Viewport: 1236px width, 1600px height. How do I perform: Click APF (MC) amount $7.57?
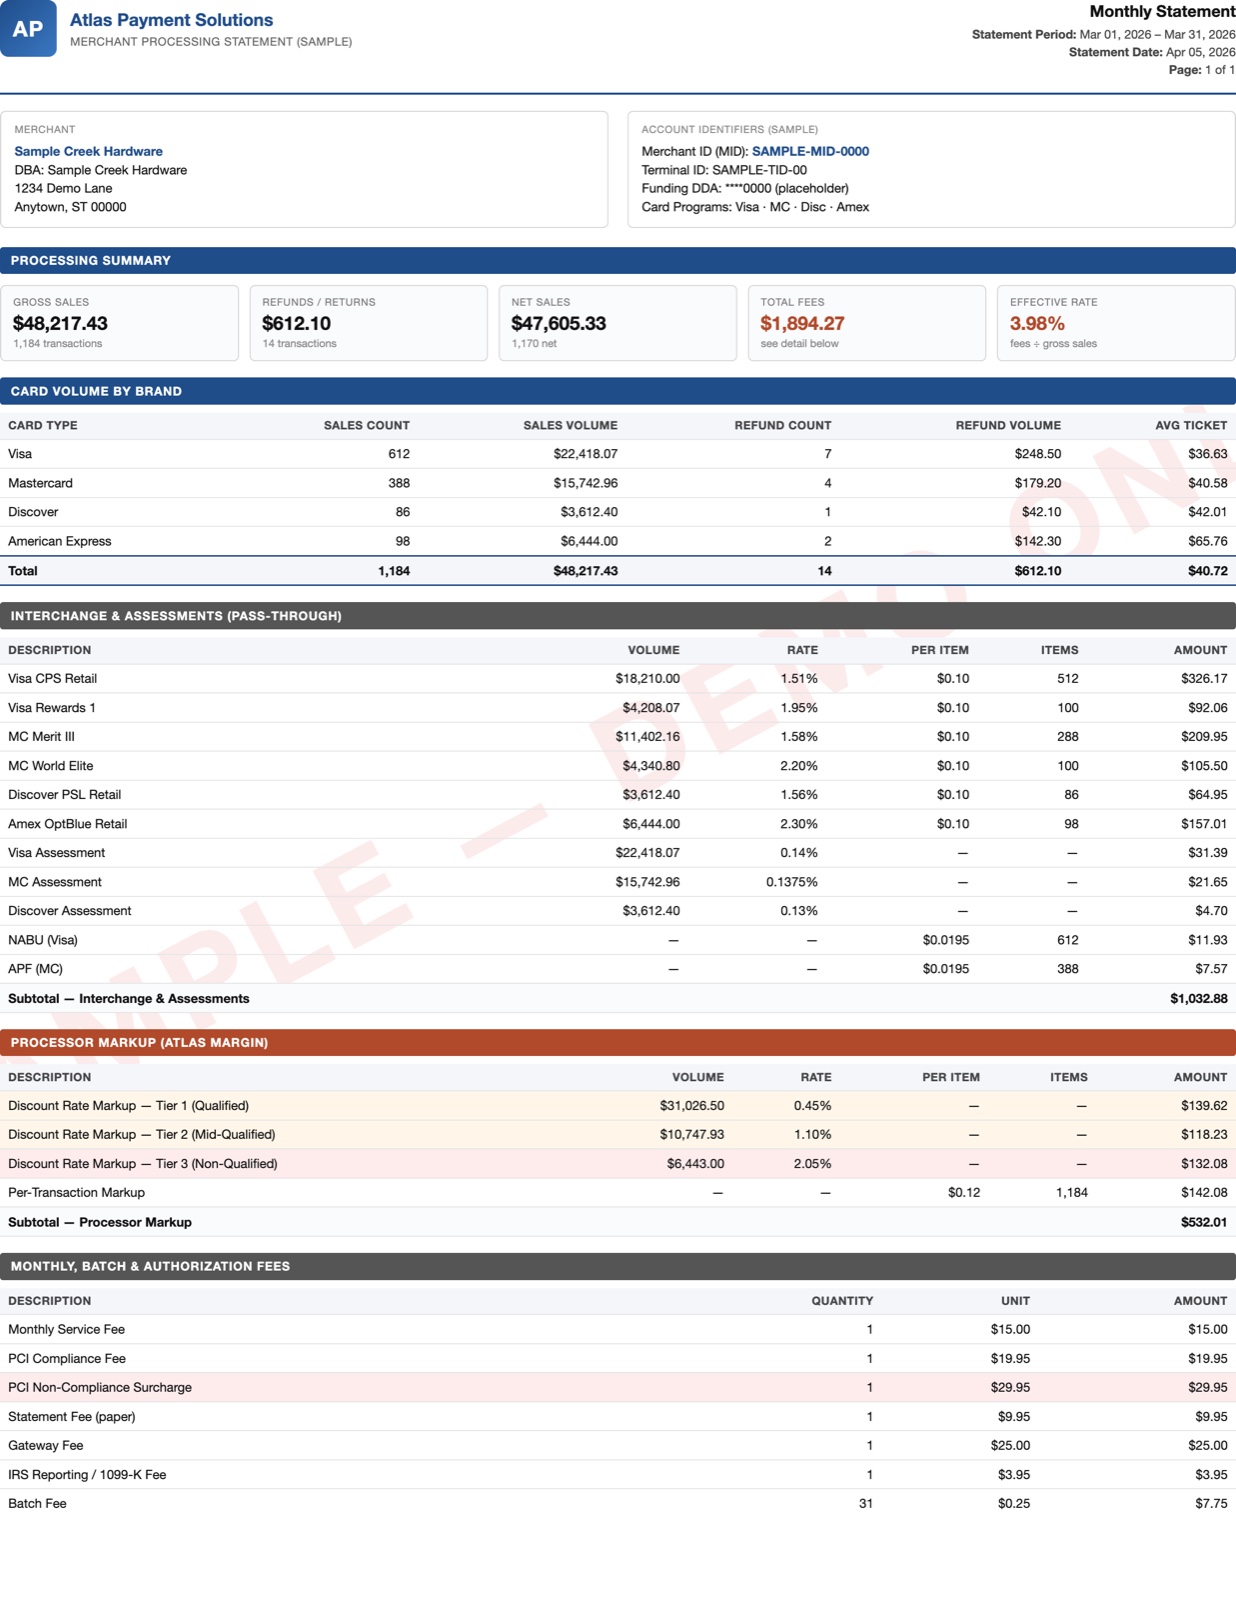click(1211, 969)
